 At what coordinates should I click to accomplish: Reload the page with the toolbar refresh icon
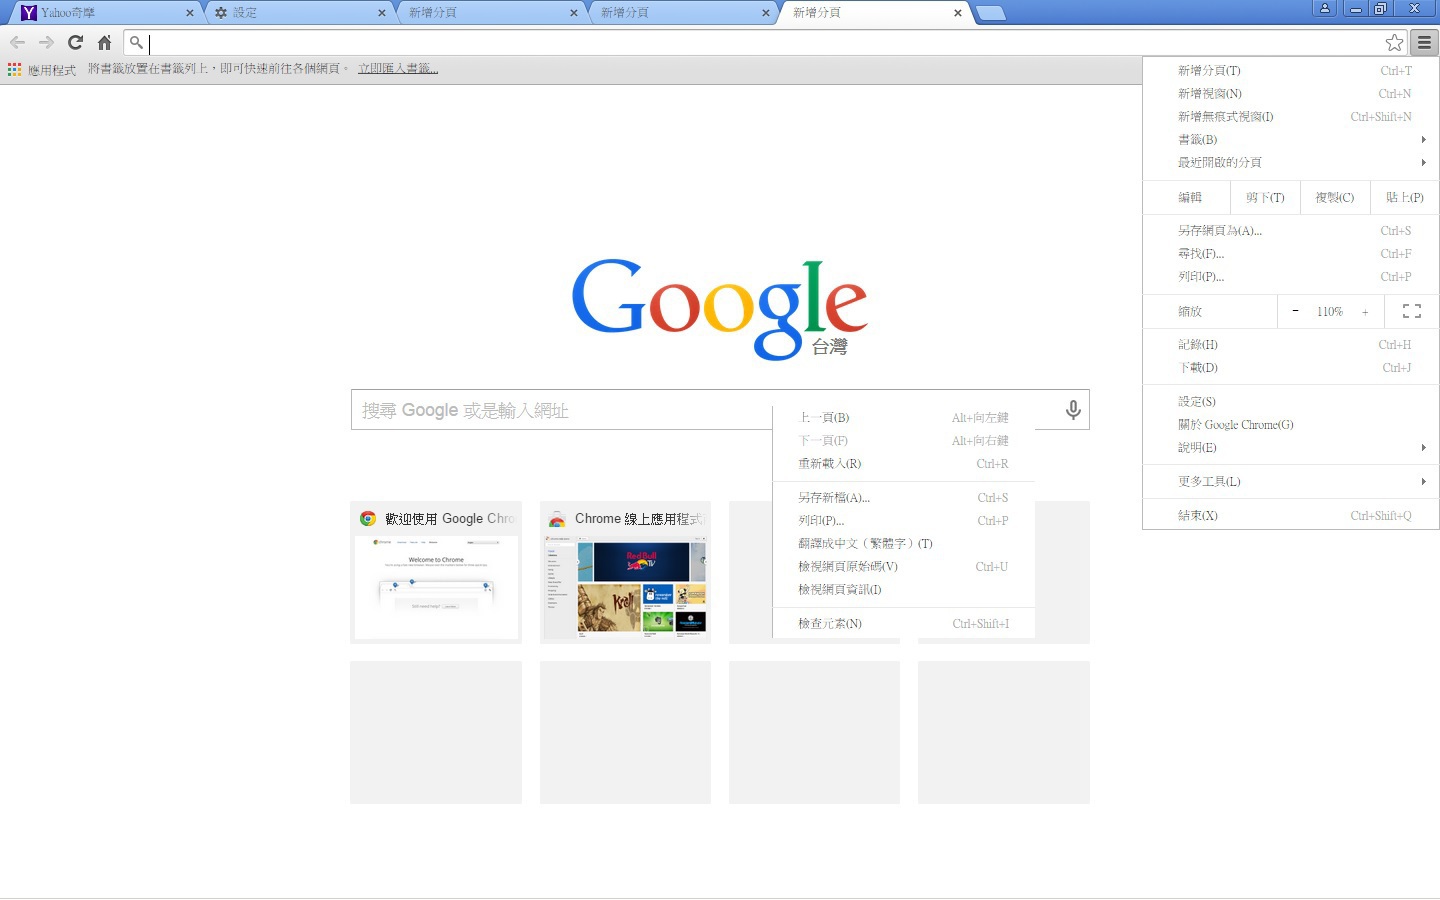[75, 42]
